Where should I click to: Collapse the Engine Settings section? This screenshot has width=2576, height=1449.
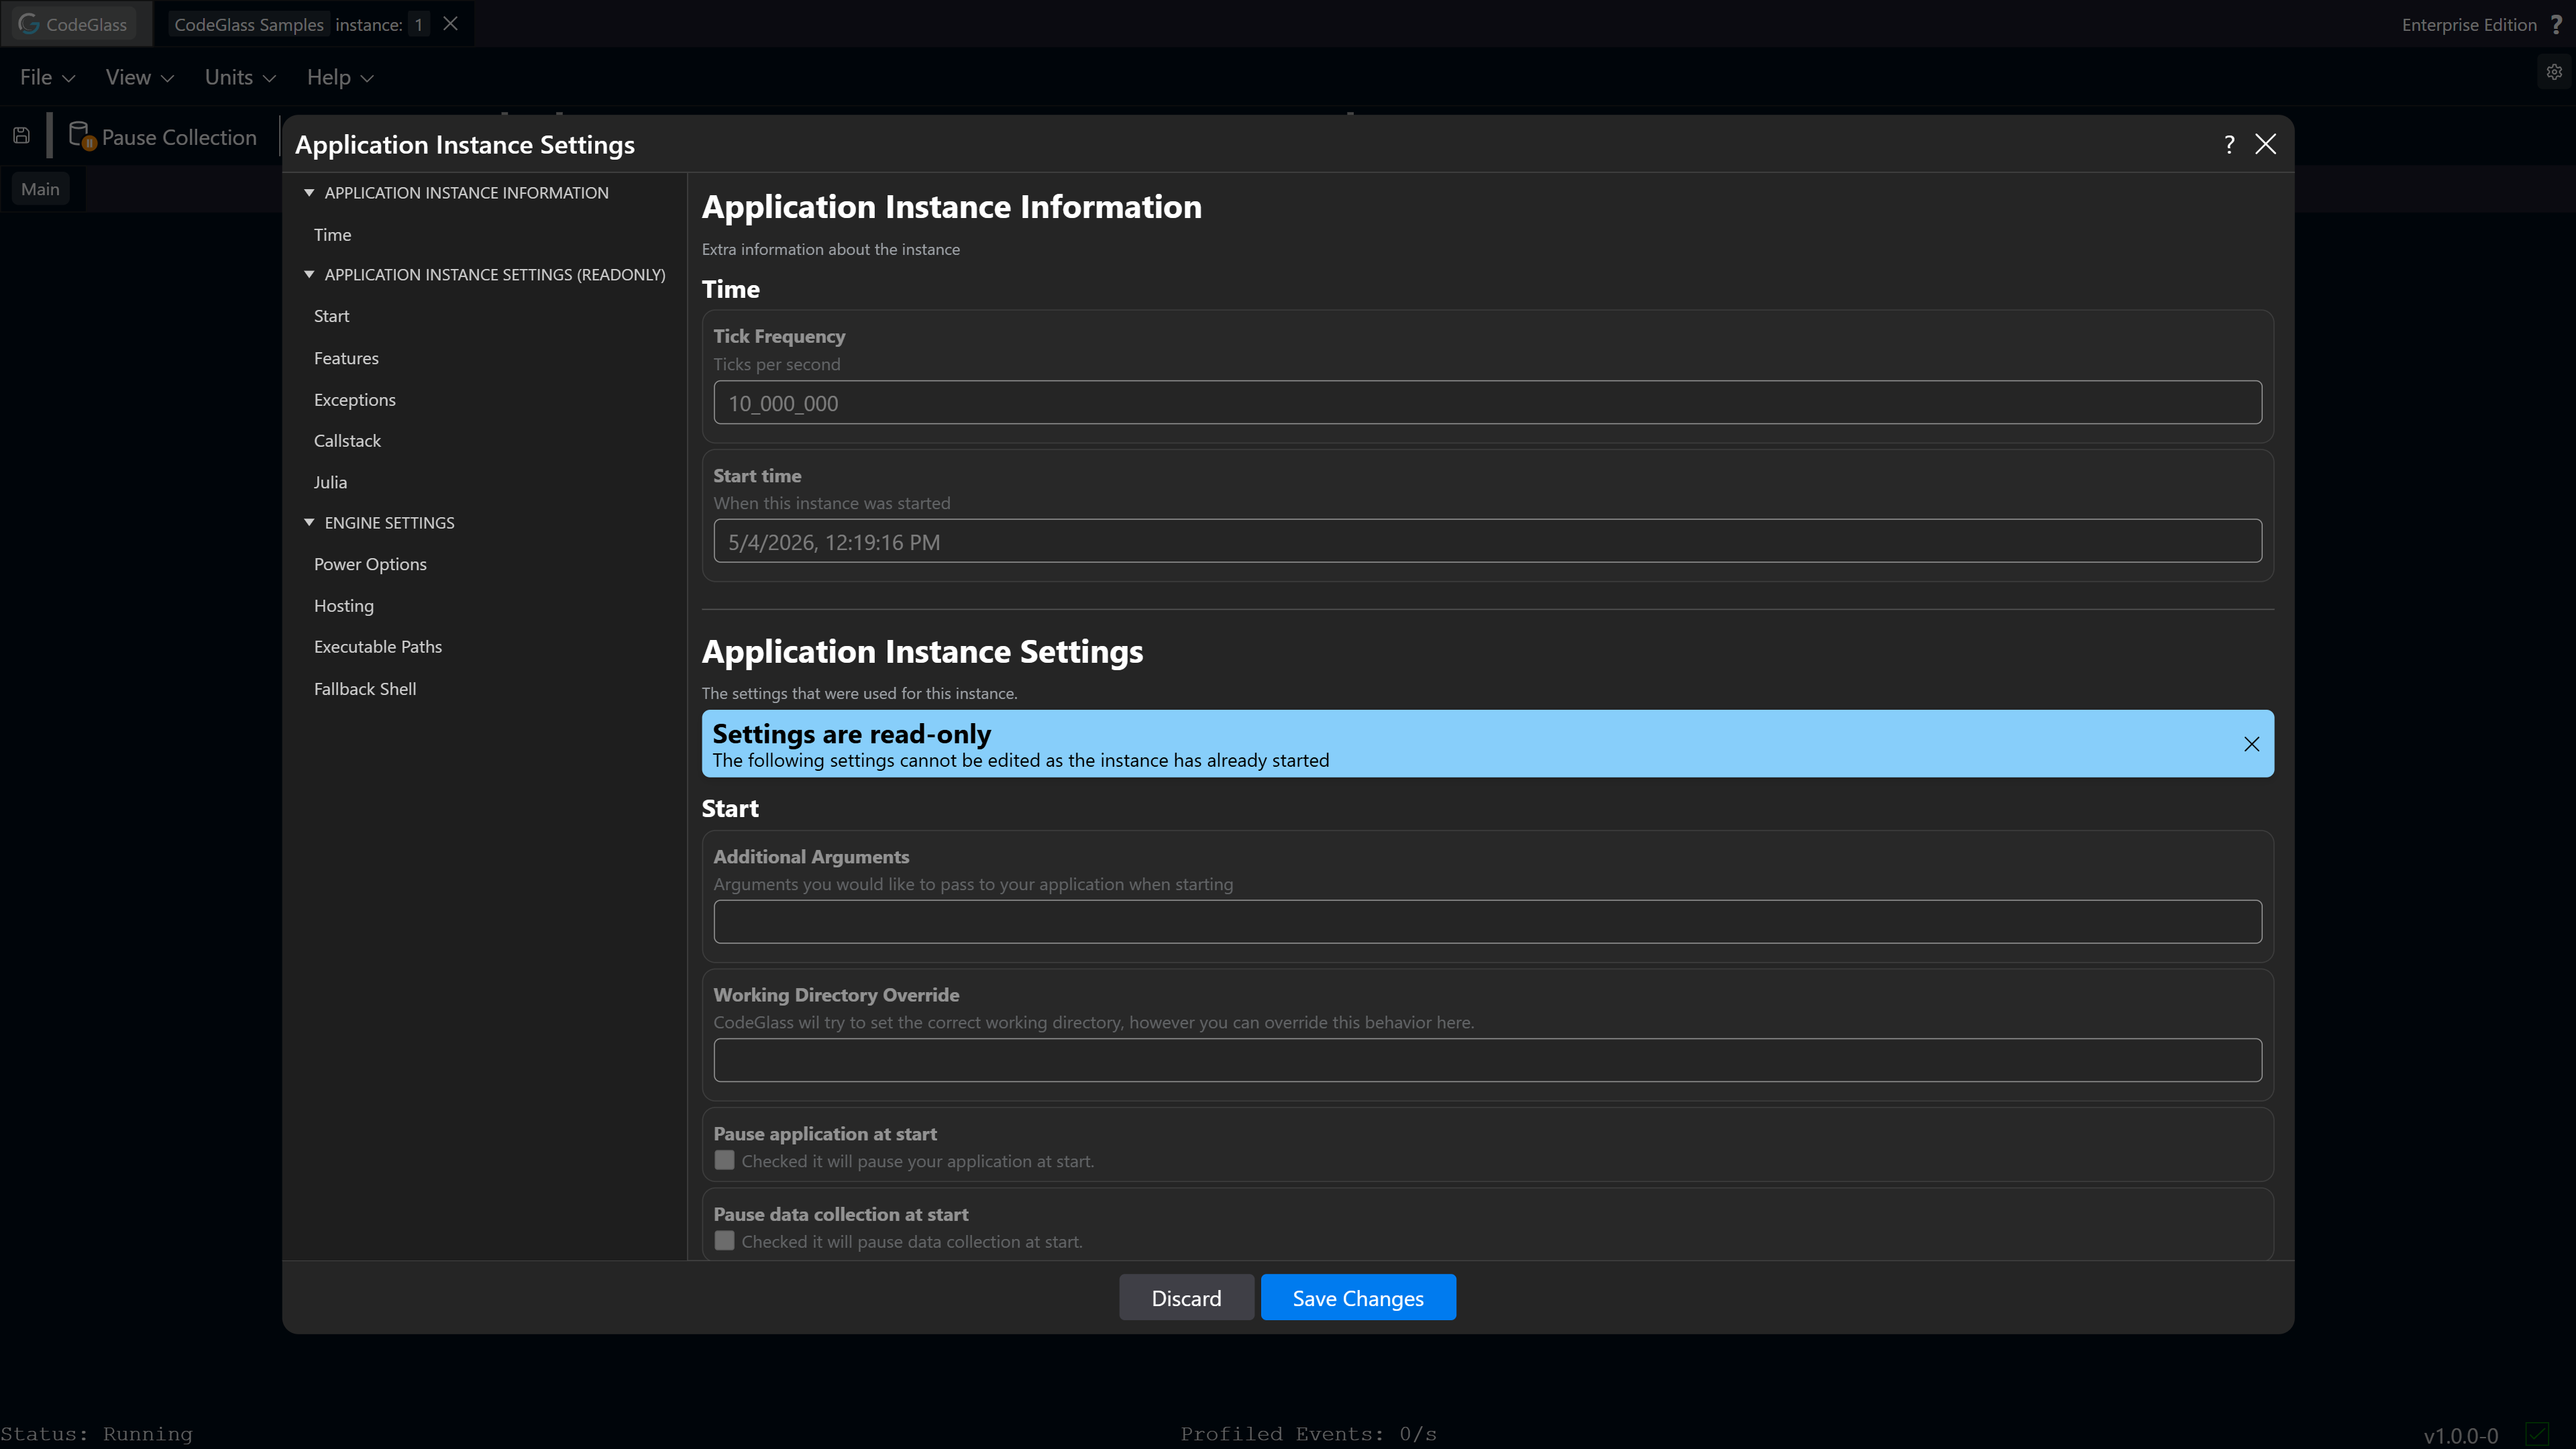[x=309, y=522]
